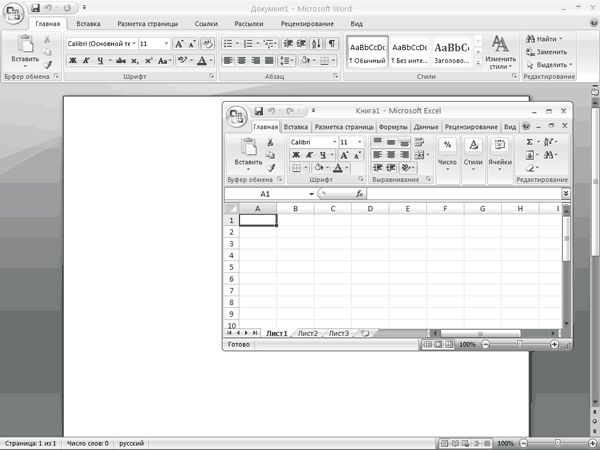Click the Word Office button
600x450 pixels.
coord(13,13)
